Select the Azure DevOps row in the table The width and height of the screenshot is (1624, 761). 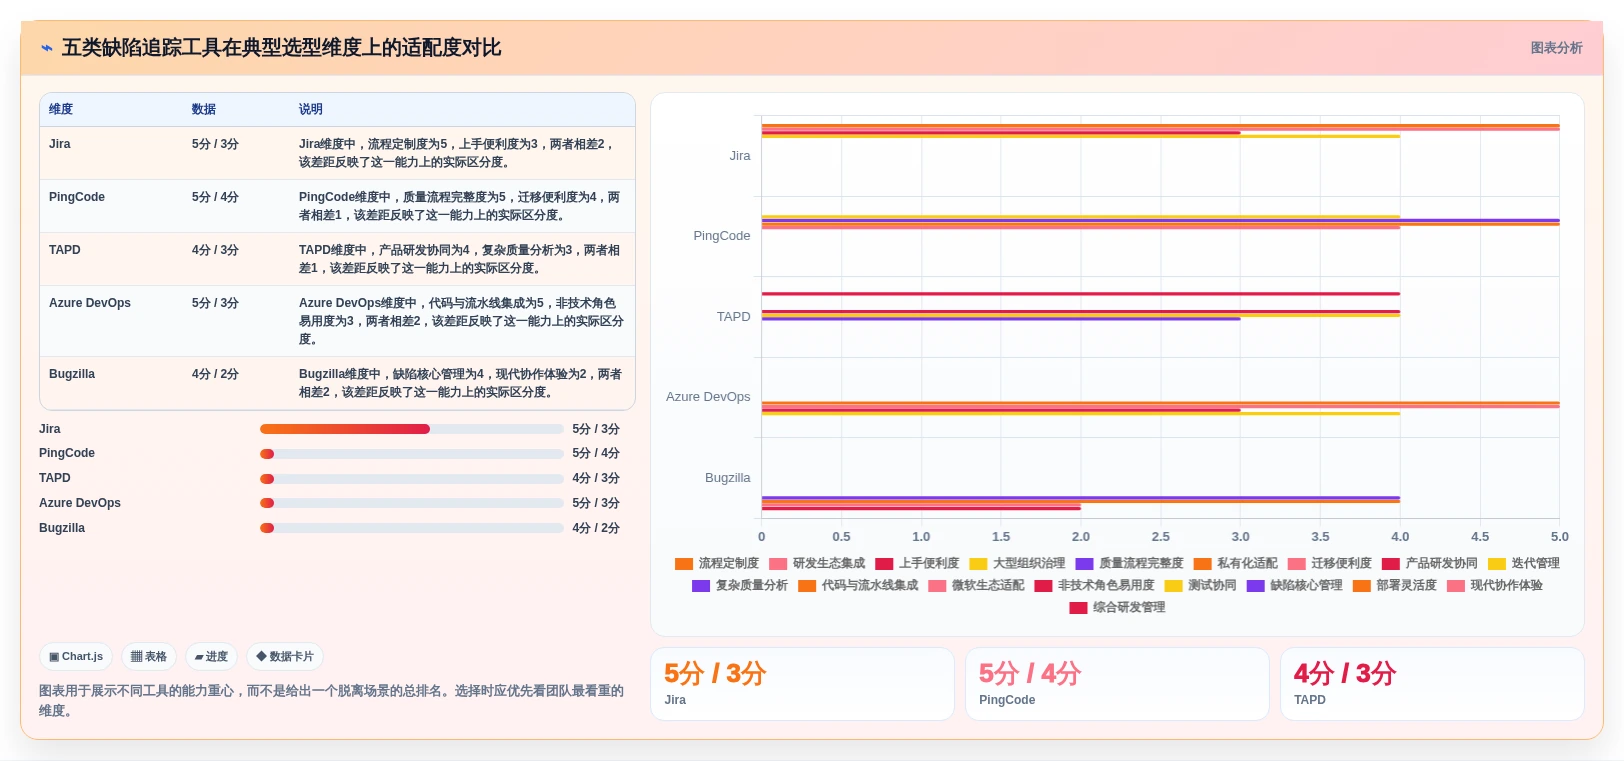tap(337, 321)
